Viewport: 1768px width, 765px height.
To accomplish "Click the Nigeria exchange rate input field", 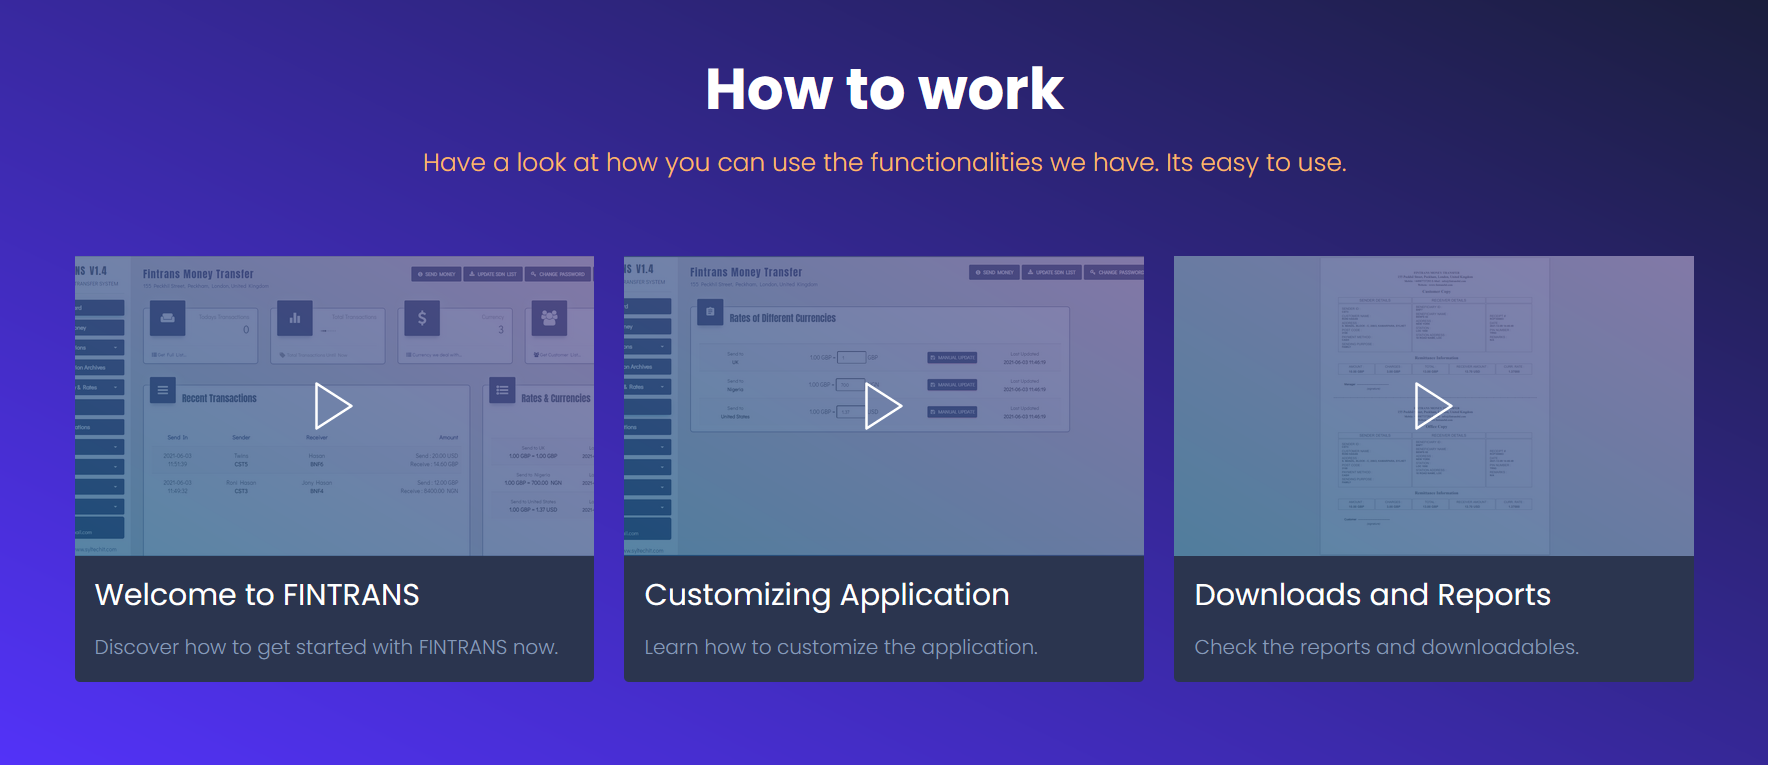I will [x=850, y=385].
